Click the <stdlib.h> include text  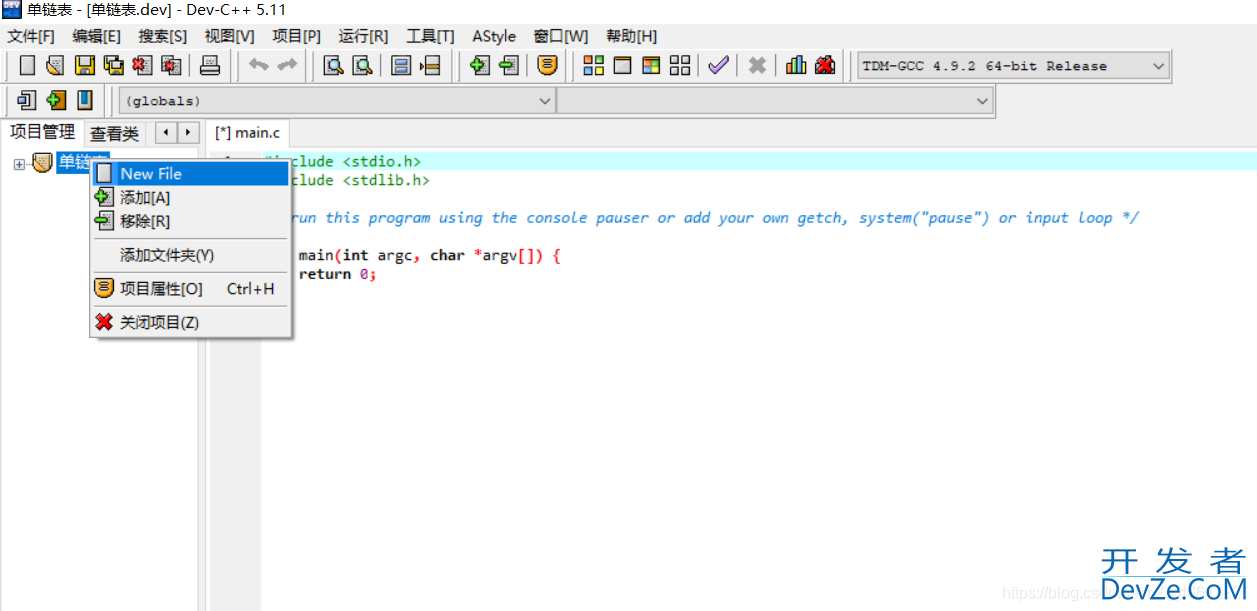tap(386, 180)
